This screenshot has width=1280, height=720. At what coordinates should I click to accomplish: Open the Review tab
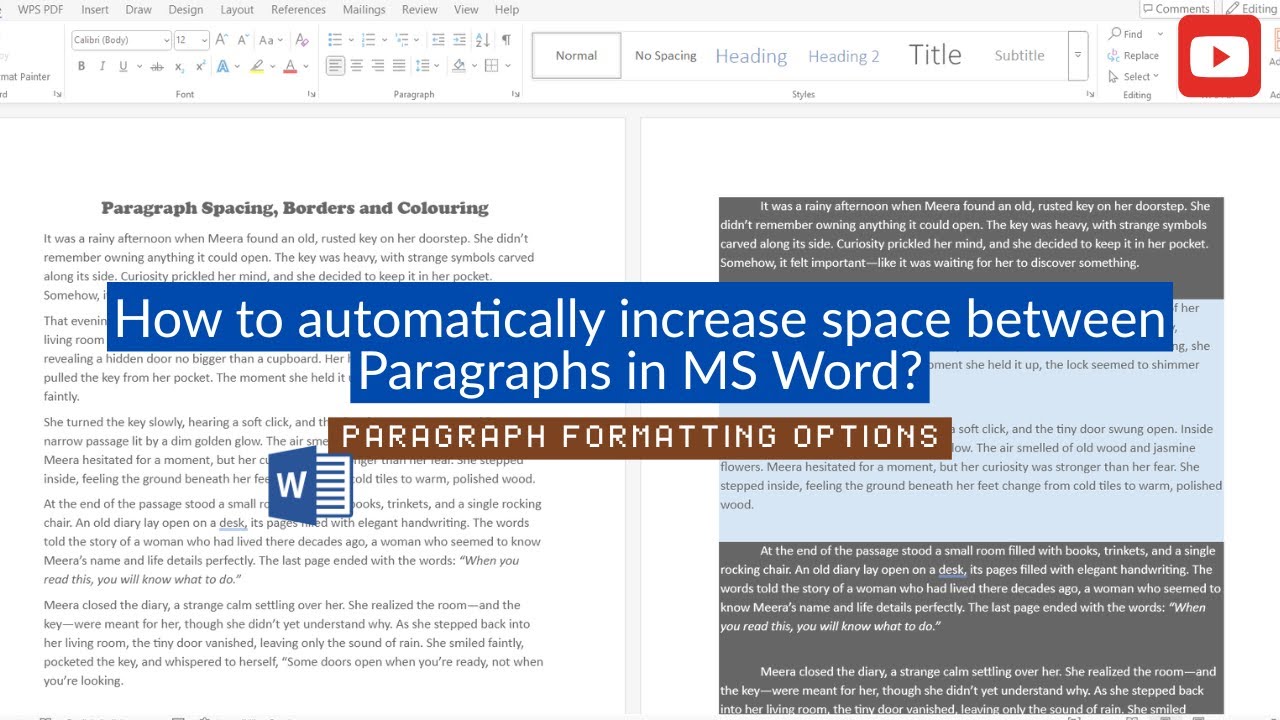[419, 9]
